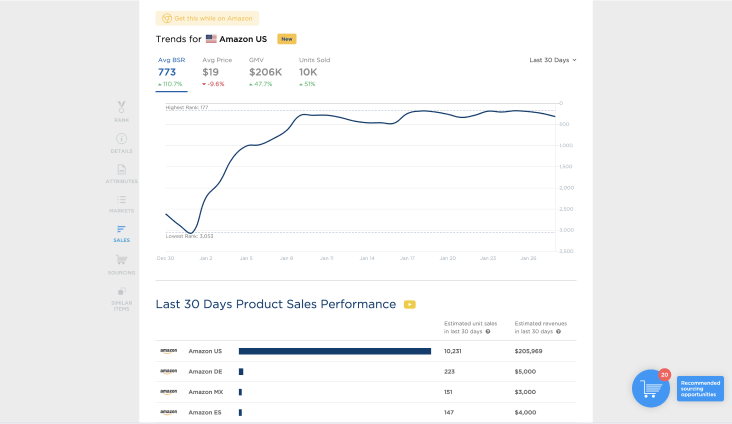
Task: Click the New badge next to Amazon US
Action: [x=287, y=39]
